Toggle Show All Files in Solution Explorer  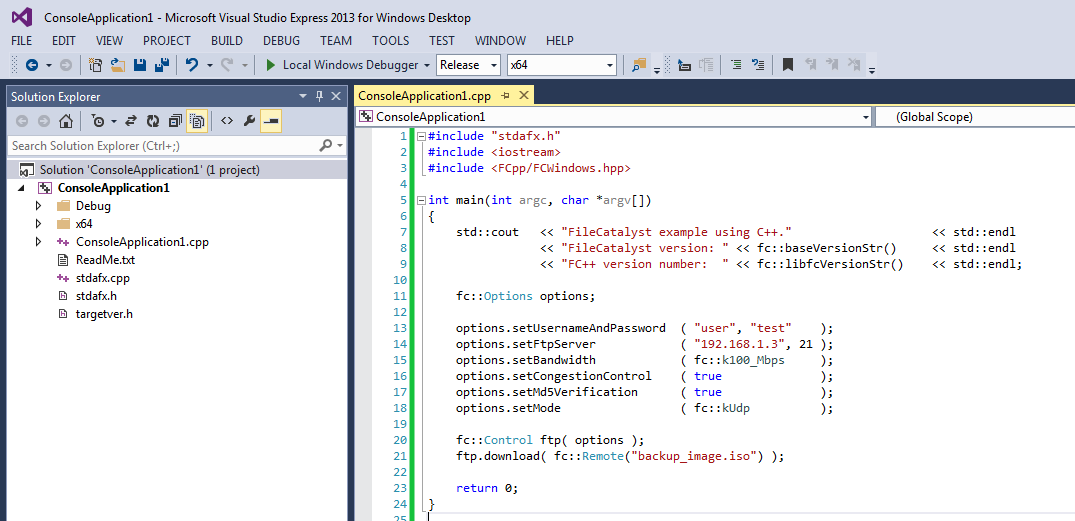pyautogui.click(x=197, y=121)
